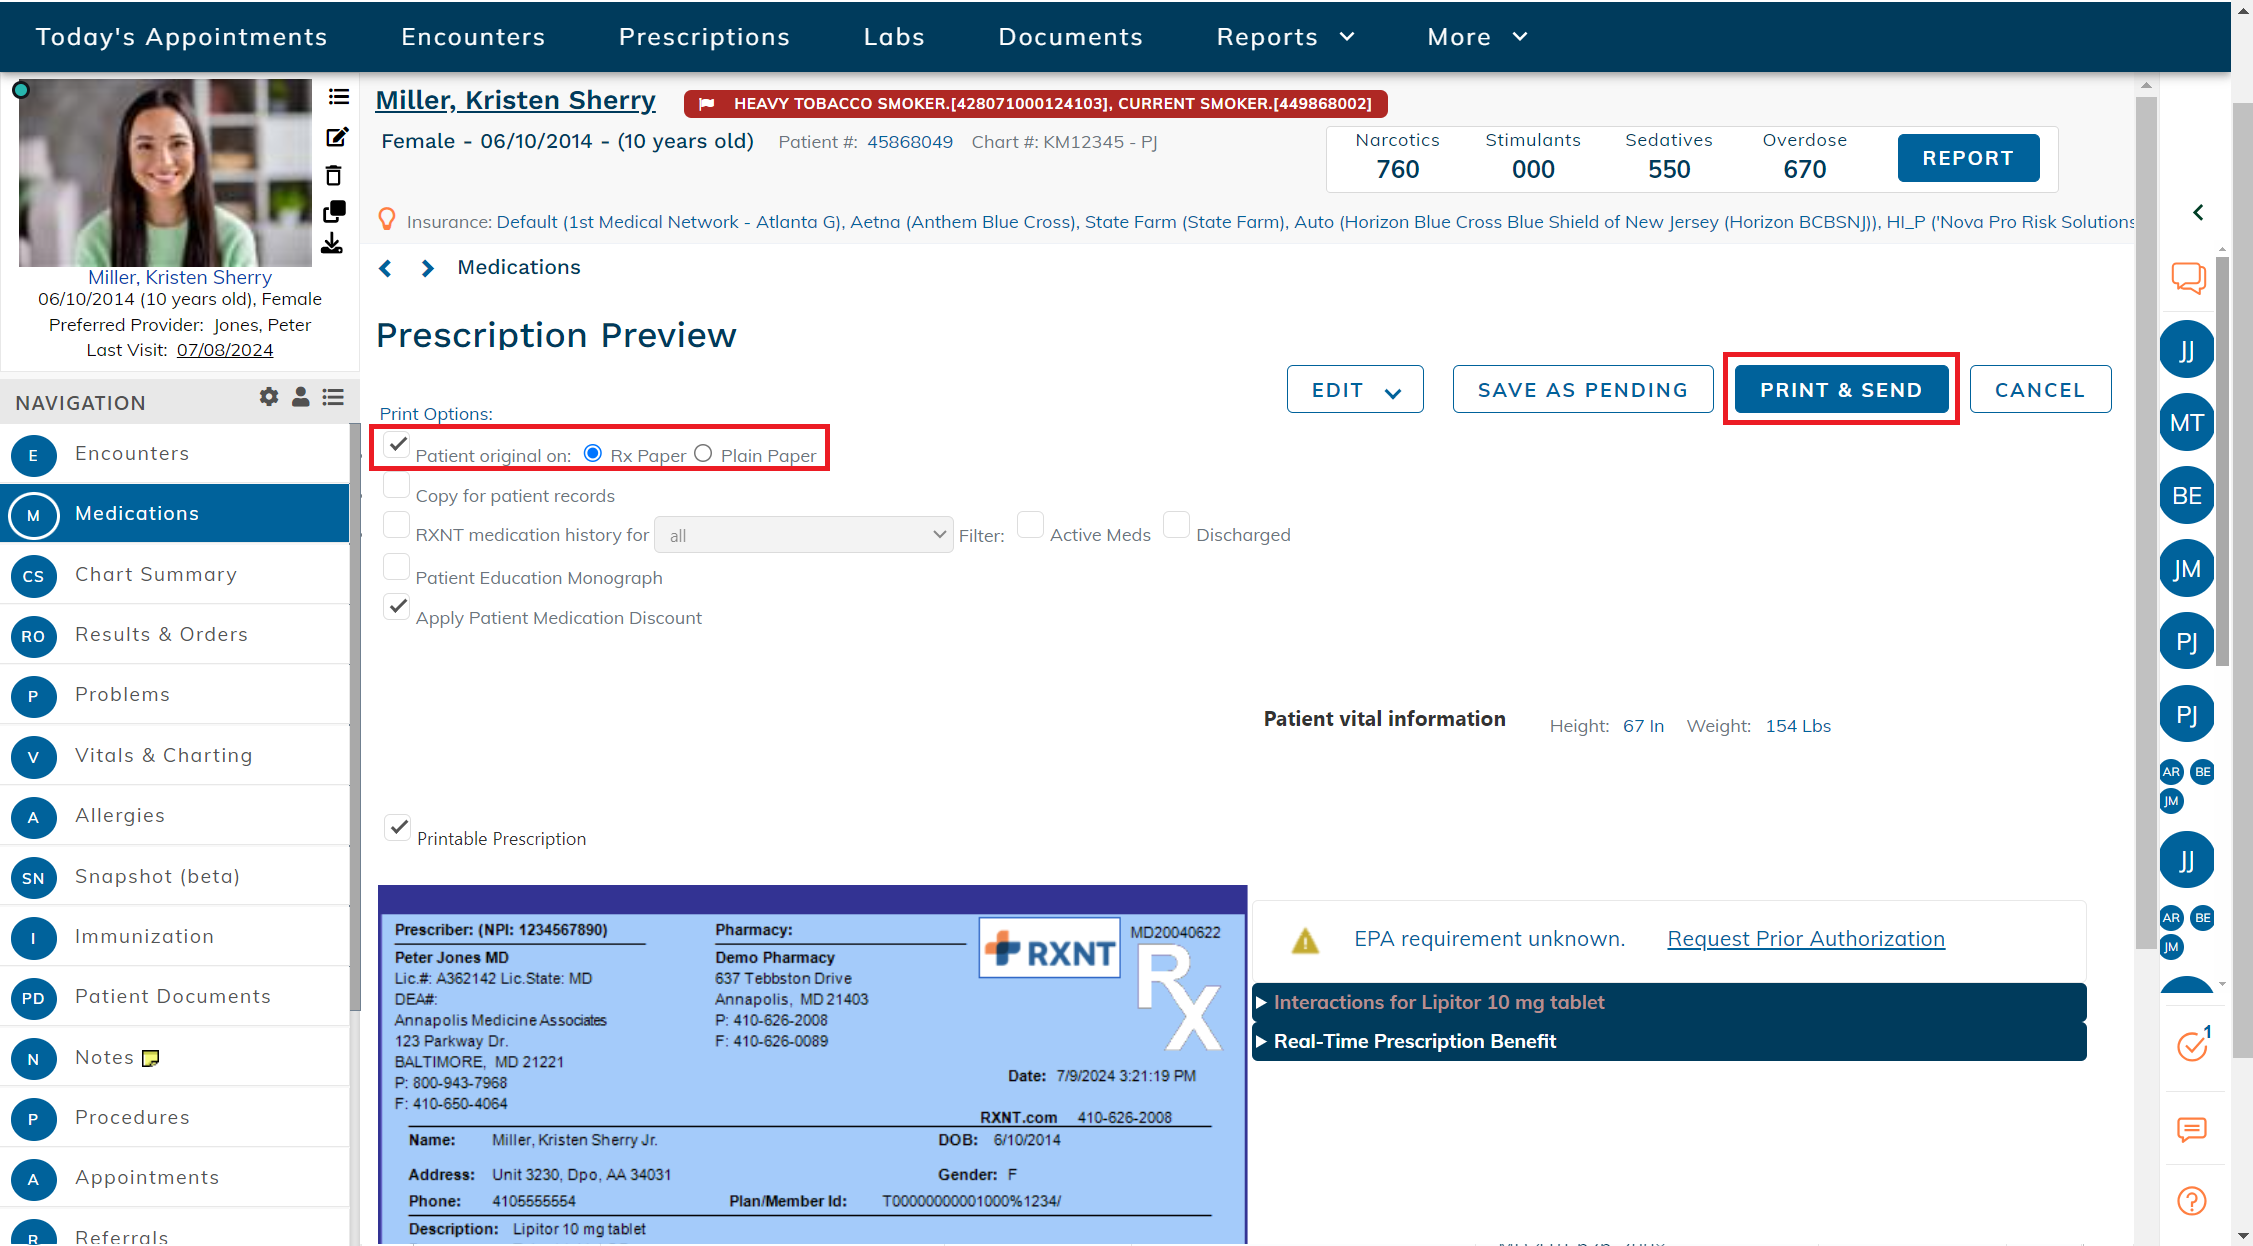The height and width of the screenshot is (1246, 2253).
Task: Open help using the question mark icon
Action: (x=2191, y=1201)
